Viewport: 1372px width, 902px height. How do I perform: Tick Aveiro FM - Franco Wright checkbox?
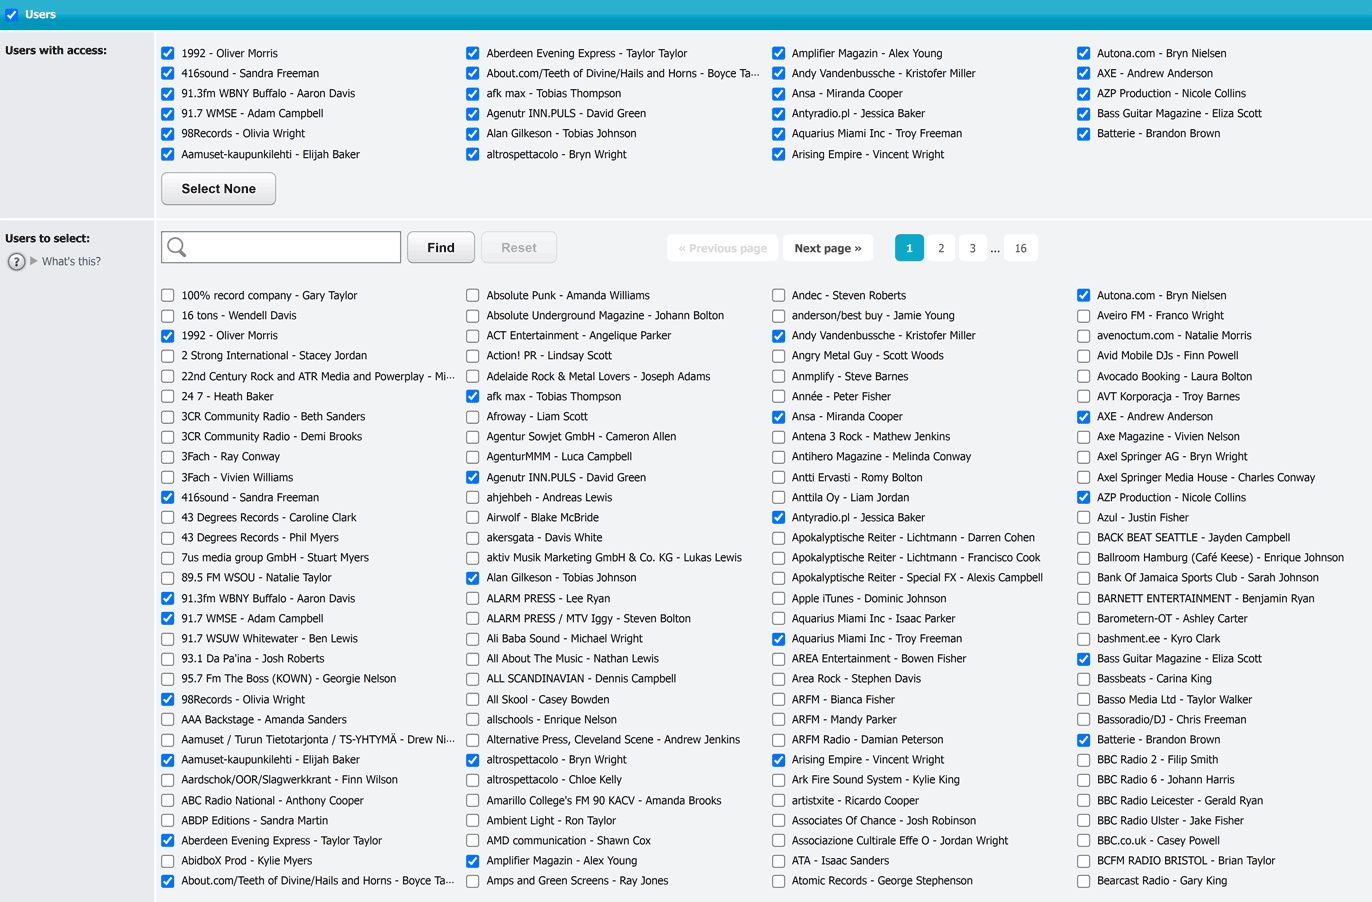(x=1083, y=316)
